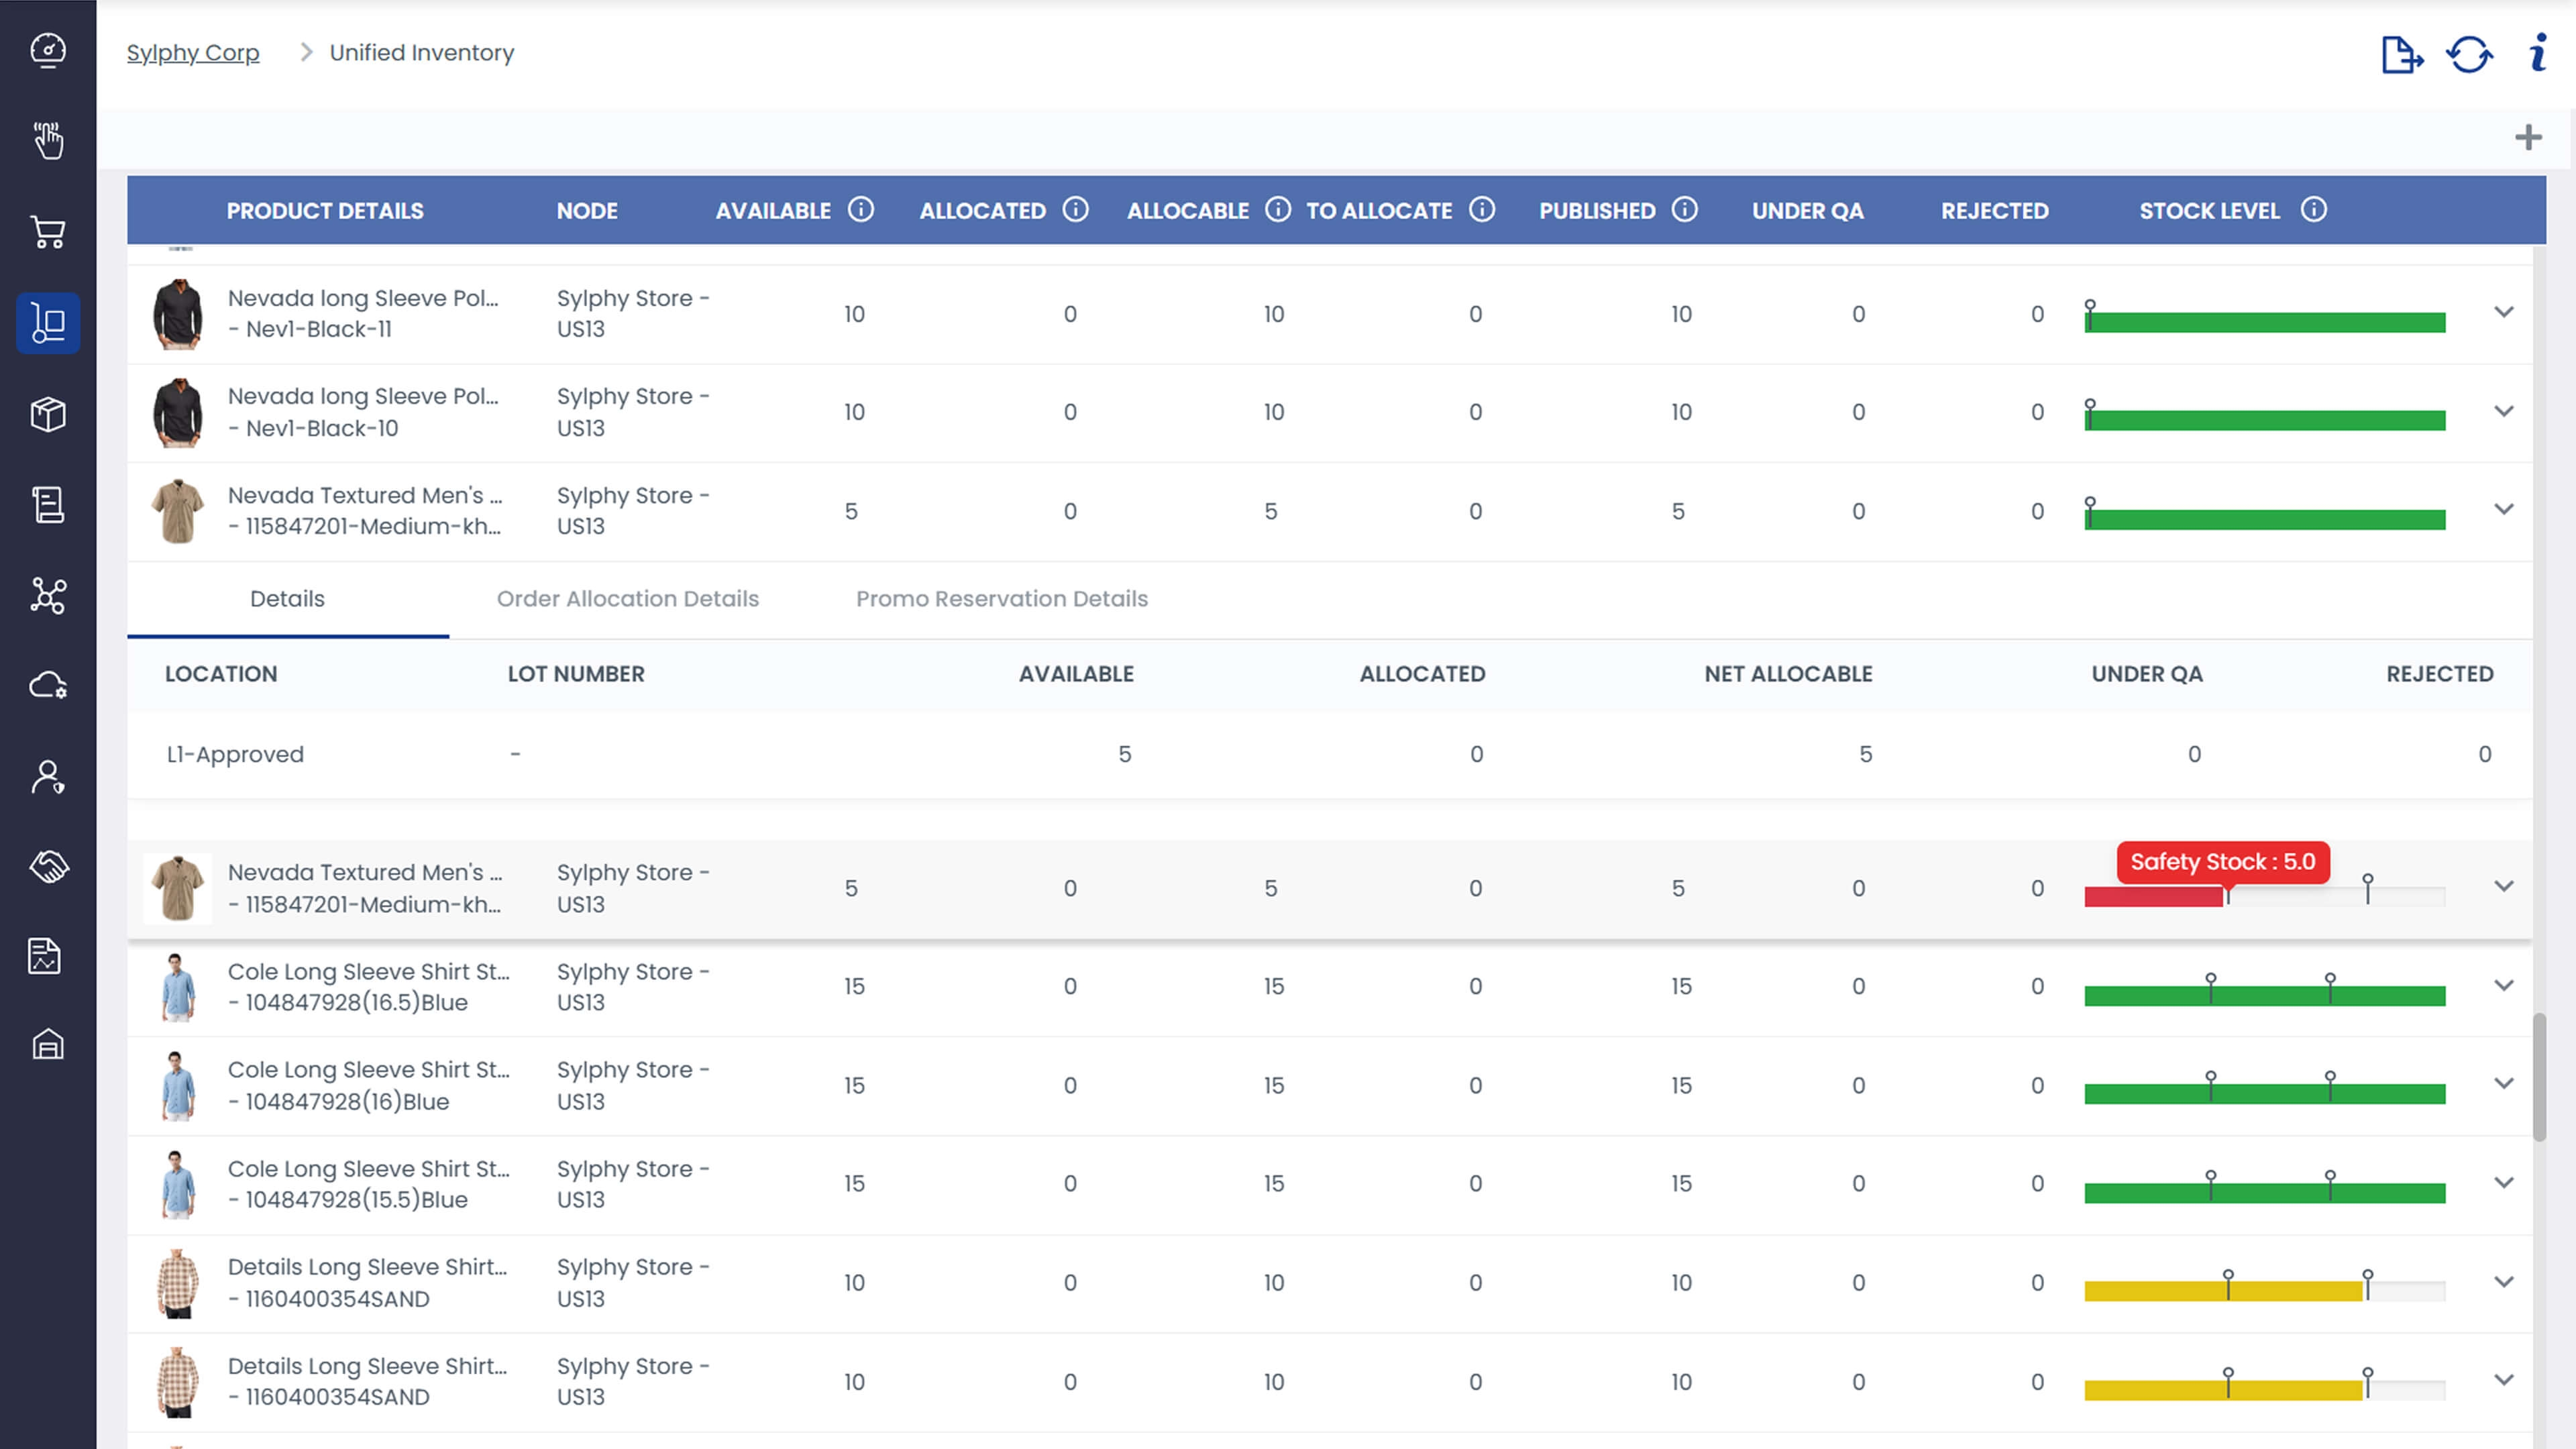Open the info icon at top right
Viewport: 2576px width, 1449px height.
point(2538,53)
